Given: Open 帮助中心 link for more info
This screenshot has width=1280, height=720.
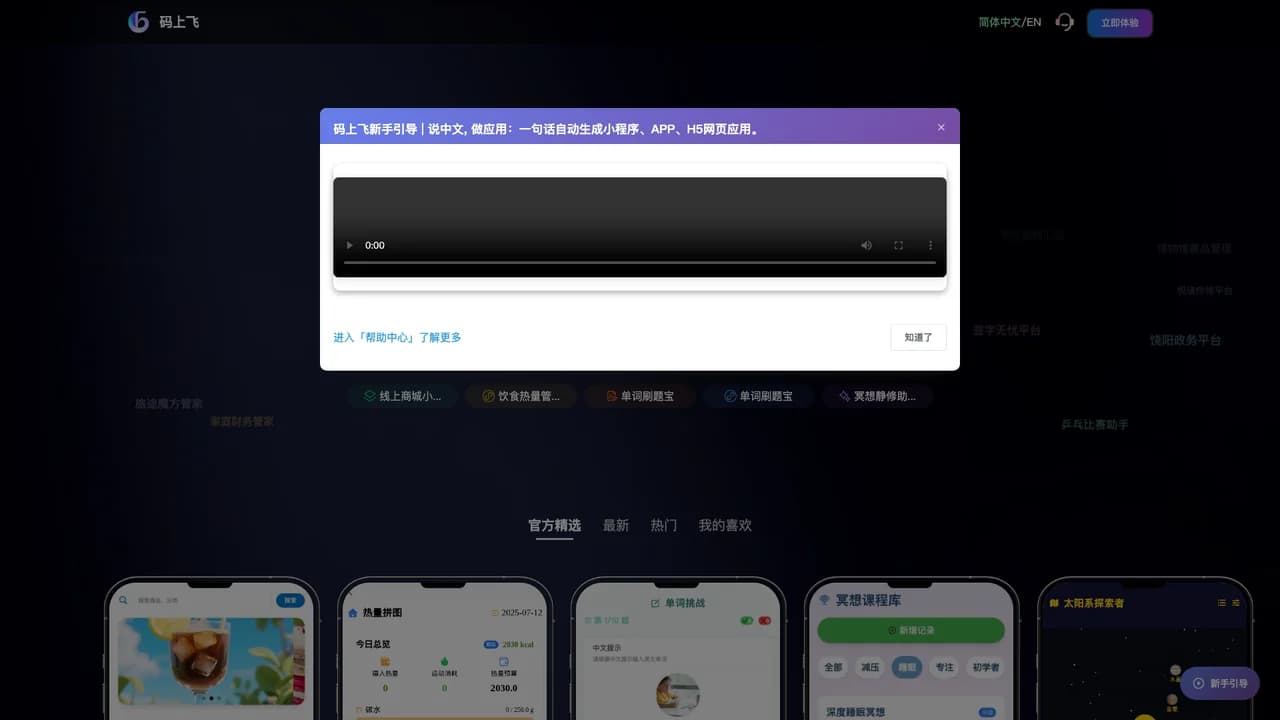Looking at the screenshot, I should 397,338.
